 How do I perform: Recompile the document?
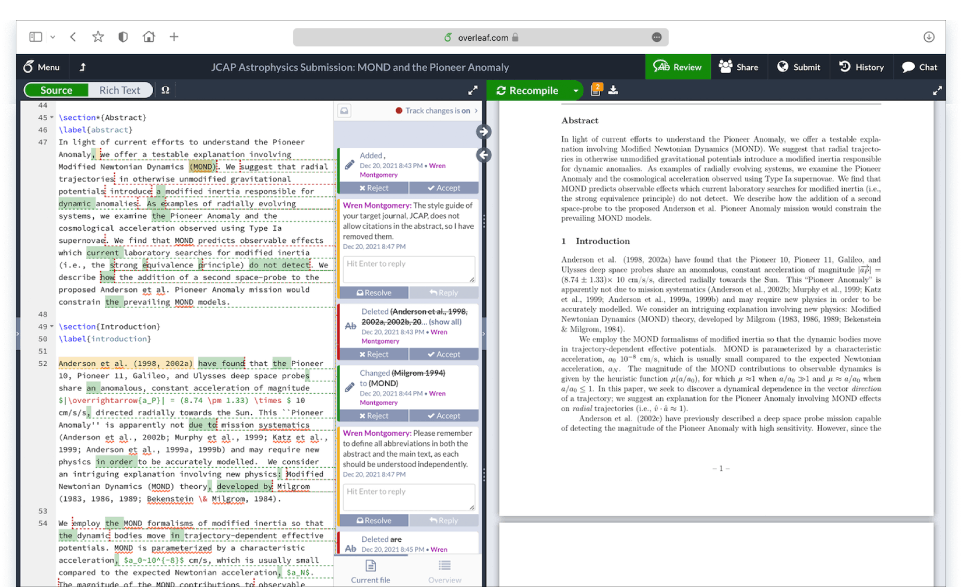point(527,90)
